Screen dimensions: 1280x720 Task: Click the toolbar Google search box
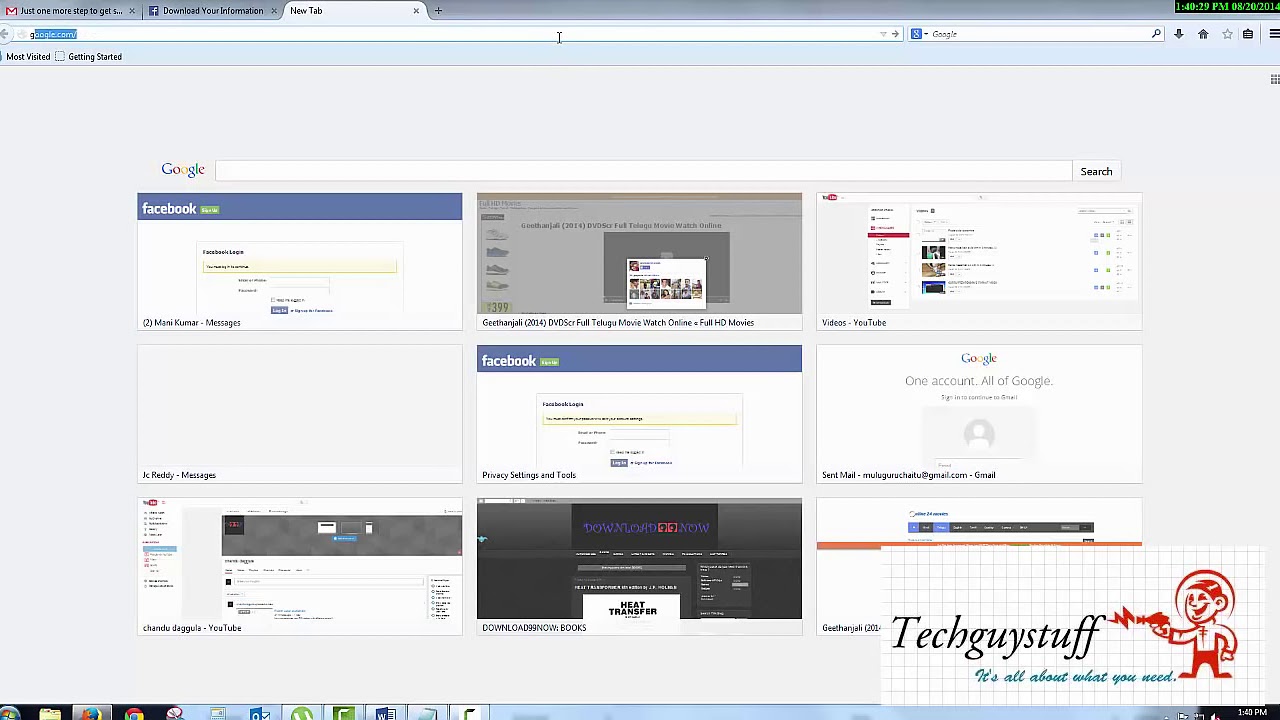point(1035,34)
